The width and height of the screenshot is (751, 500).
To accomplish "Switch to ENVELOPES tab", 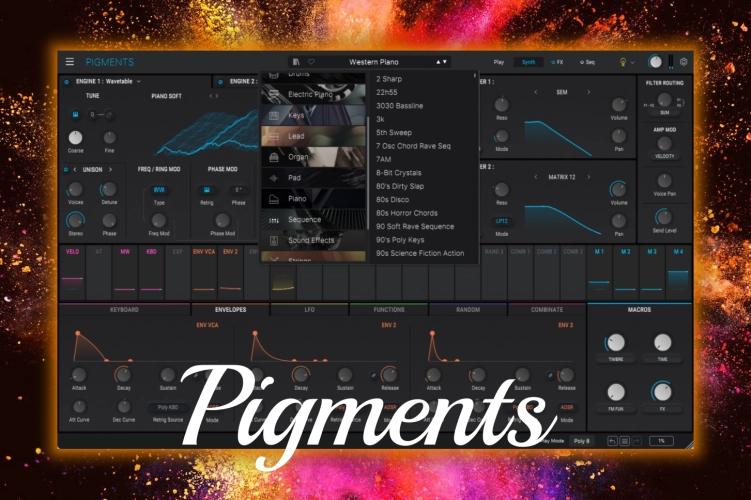I will point(230,310).
